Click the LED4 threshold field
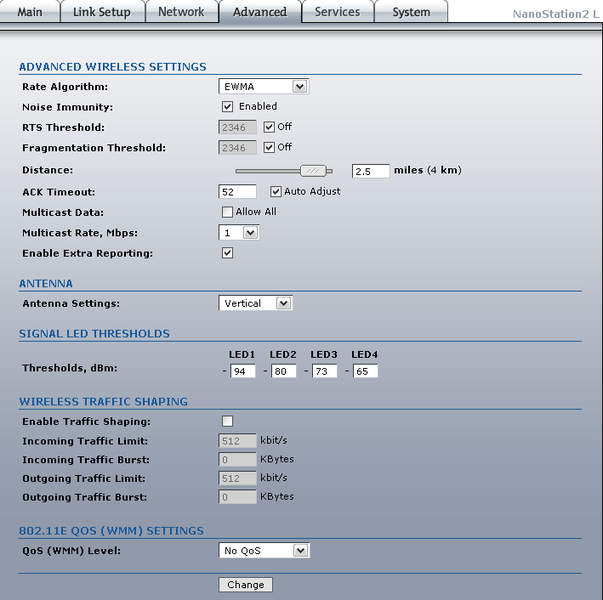This screenshot has width=603, height=600. [x=365, y=371]
